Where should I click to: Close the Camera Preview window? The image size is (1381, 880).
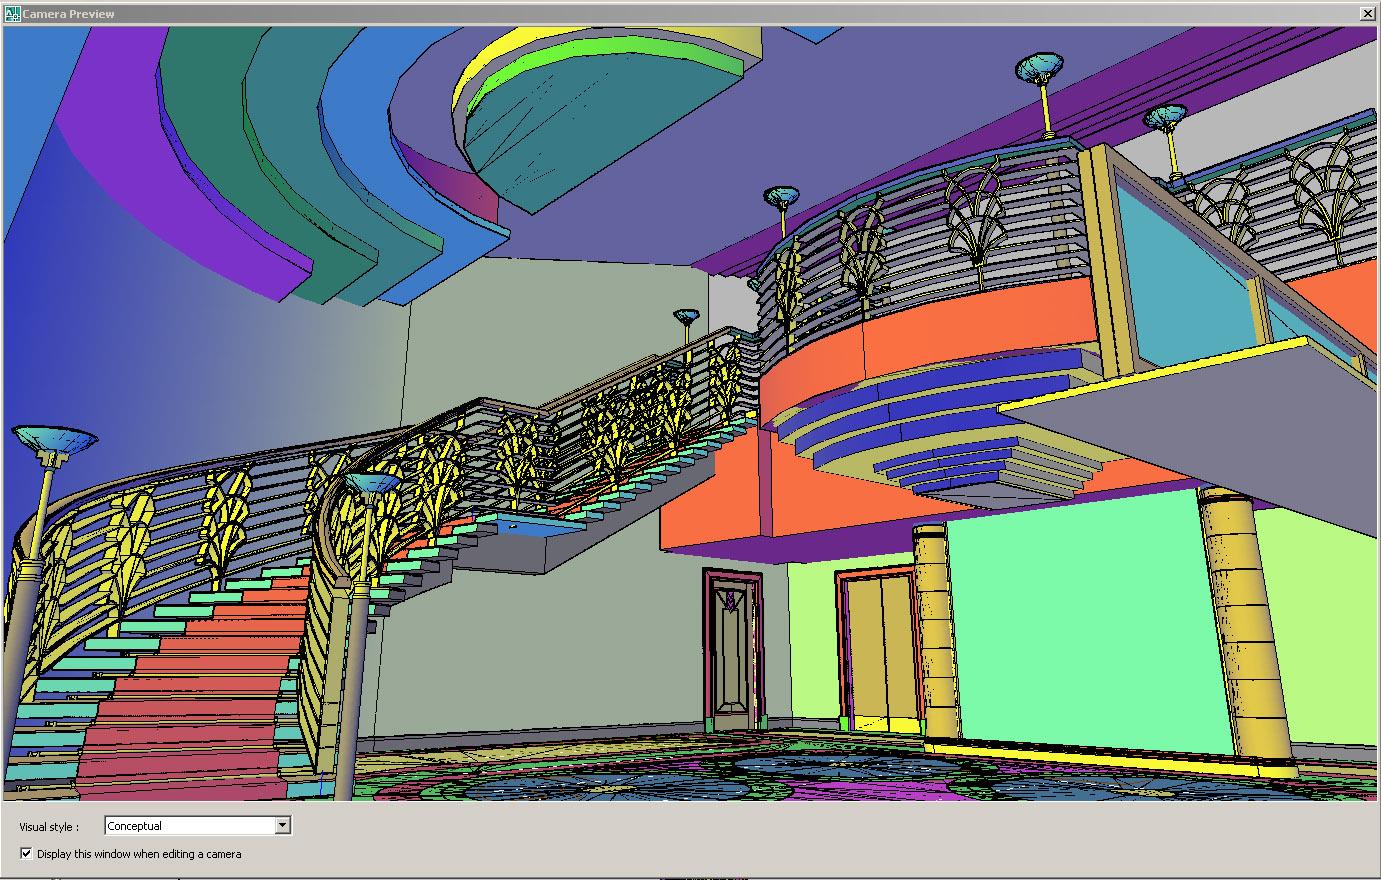pyautogui.click(x=1367, y=14)
